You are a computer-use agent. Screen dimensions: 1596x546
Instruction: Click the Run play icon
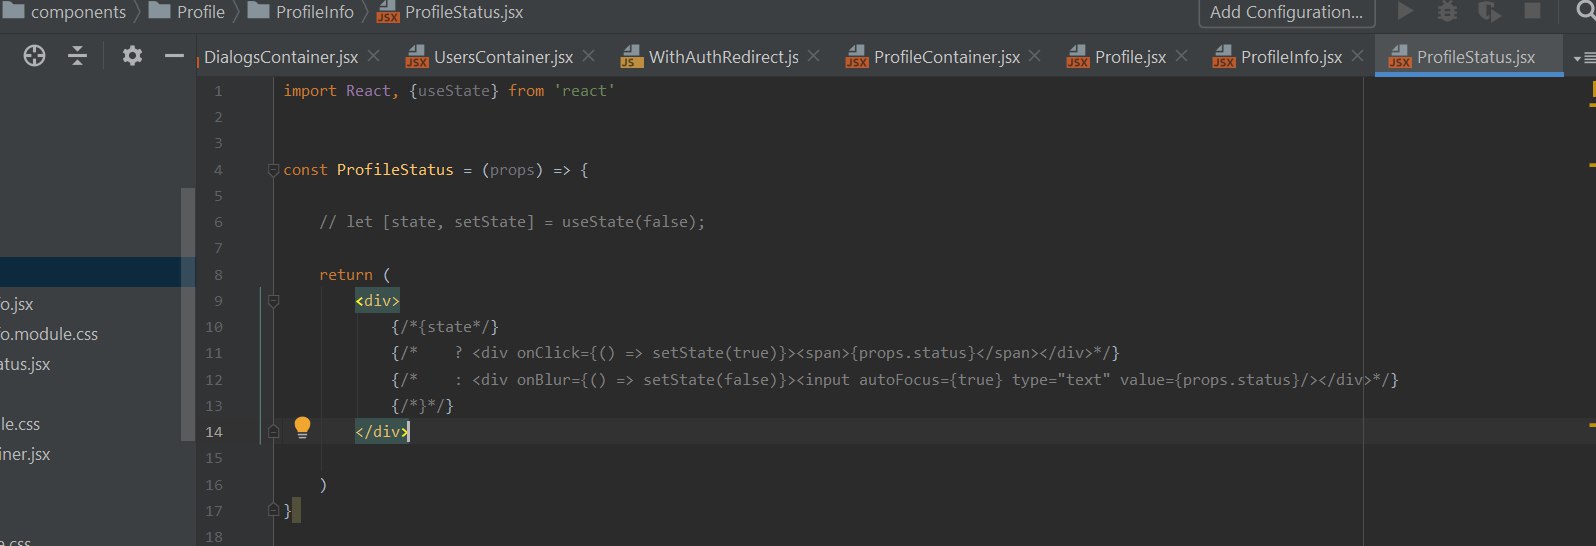click(x=1405, y=11)
